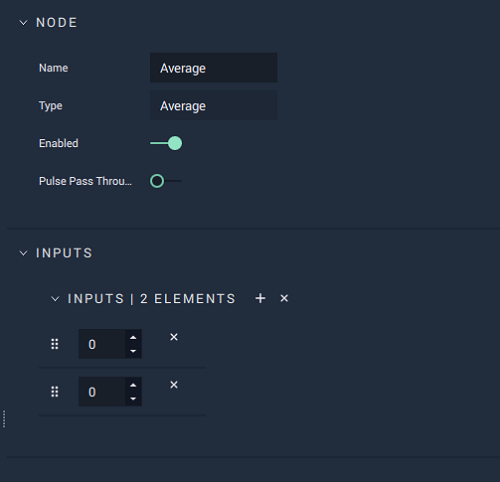Edit the Name field containing Average
The height and width of the screenshot is (482, 500).
(x=213, y=68)
